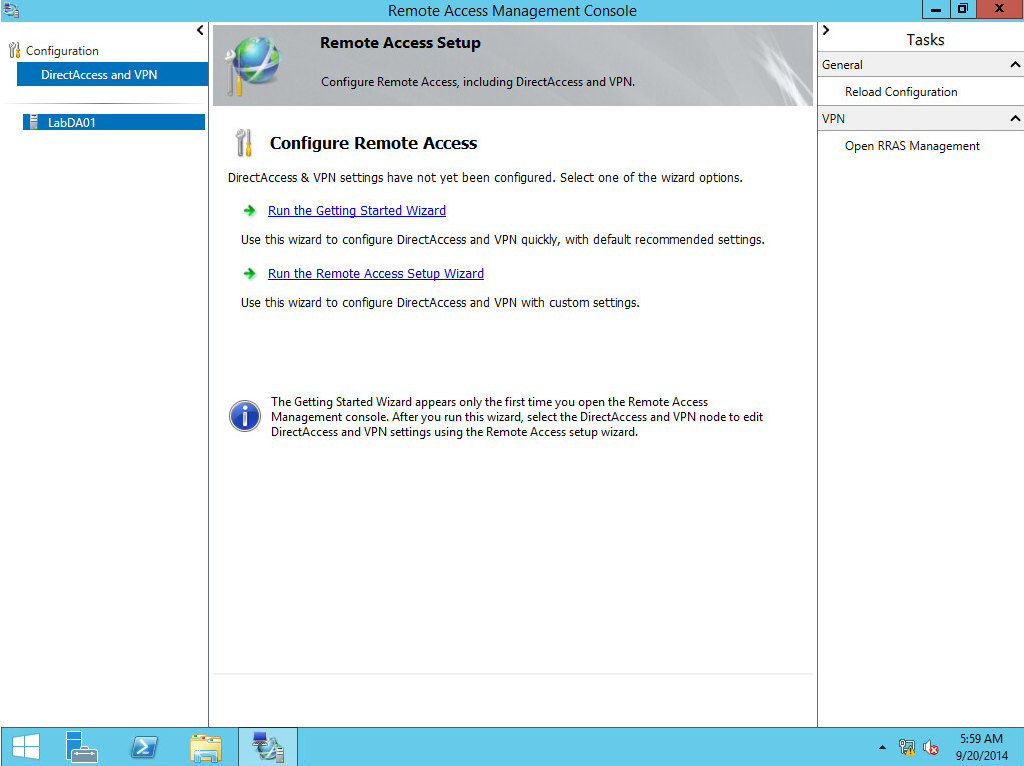
Task: Collapse the VPN tasks section
Action: click(x=1015, y=118)
